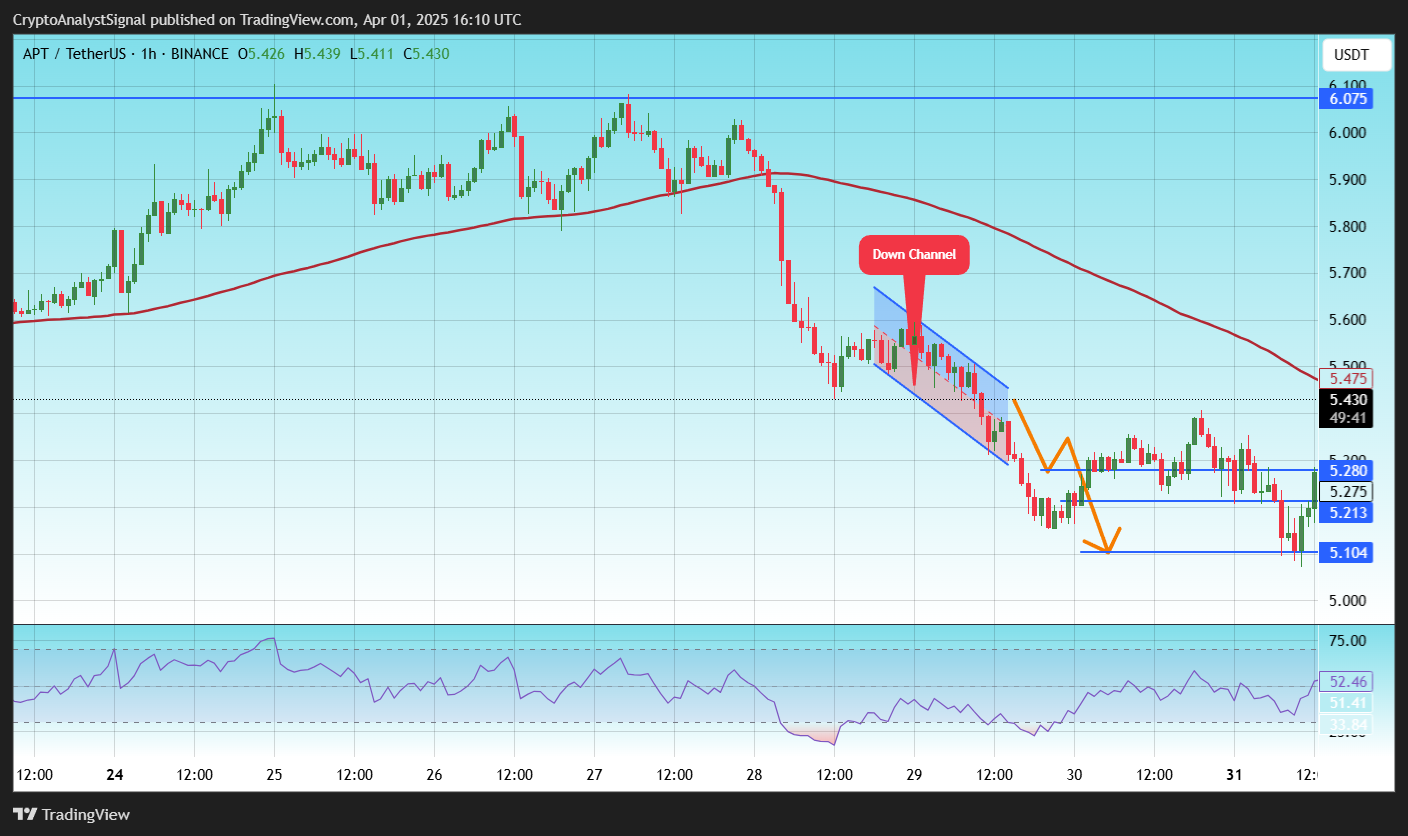Select the 5.213 horizontal line price label

(x=1346, y=512)
